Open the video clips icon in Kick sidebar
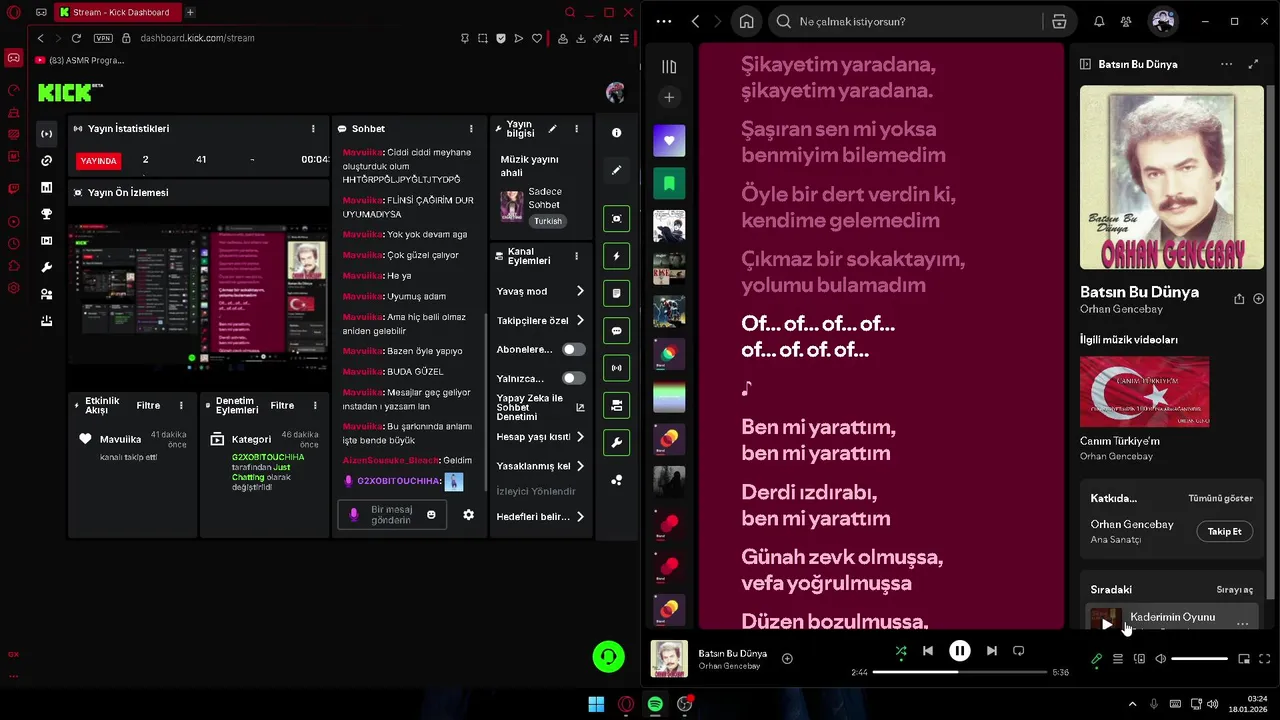Viewport: 1280px width, 720px height. click(x=46, y=241)
